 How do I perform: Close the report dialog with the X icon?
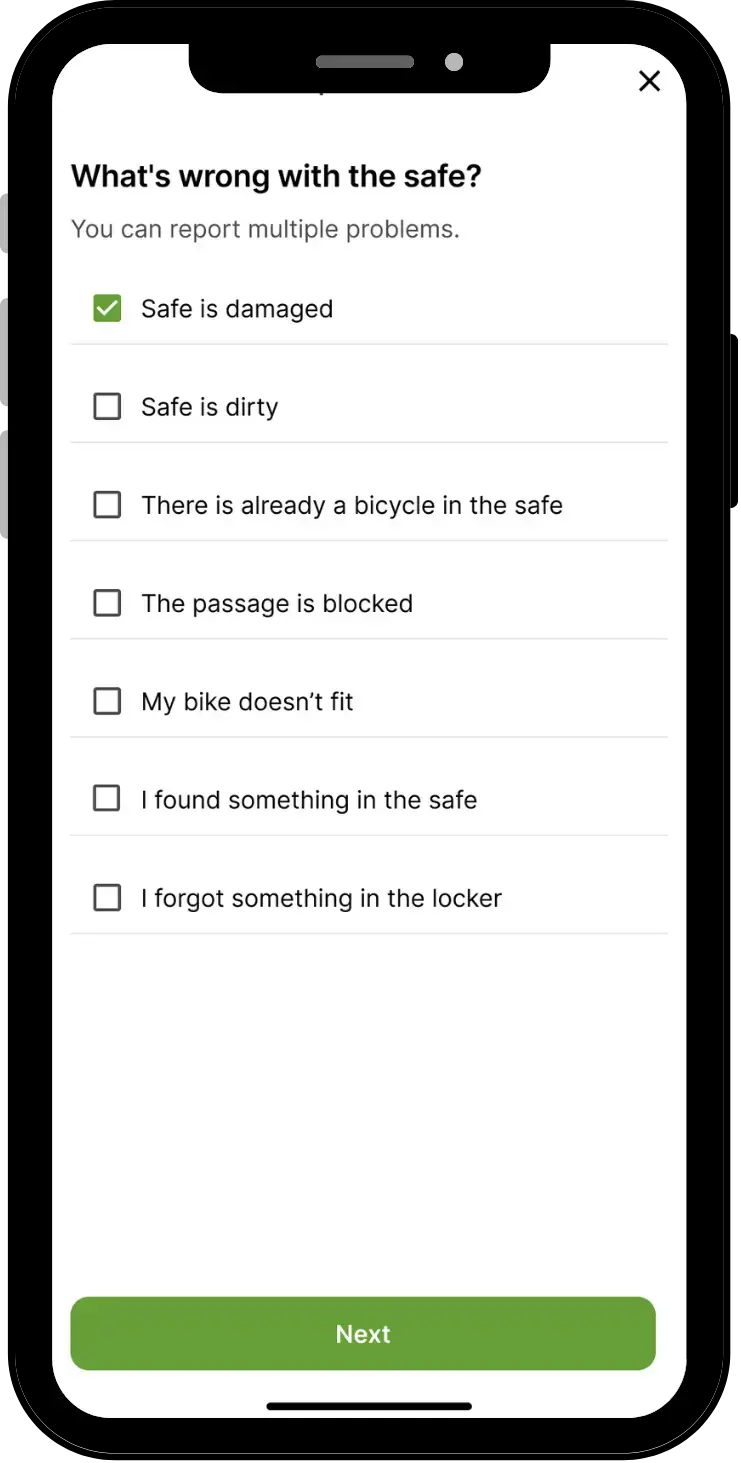tap(649, 81)
